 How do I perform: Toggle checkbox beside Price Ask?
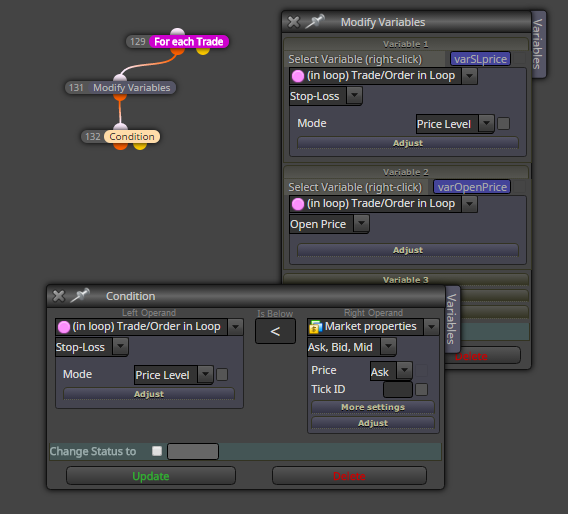[x=421, y=371]
